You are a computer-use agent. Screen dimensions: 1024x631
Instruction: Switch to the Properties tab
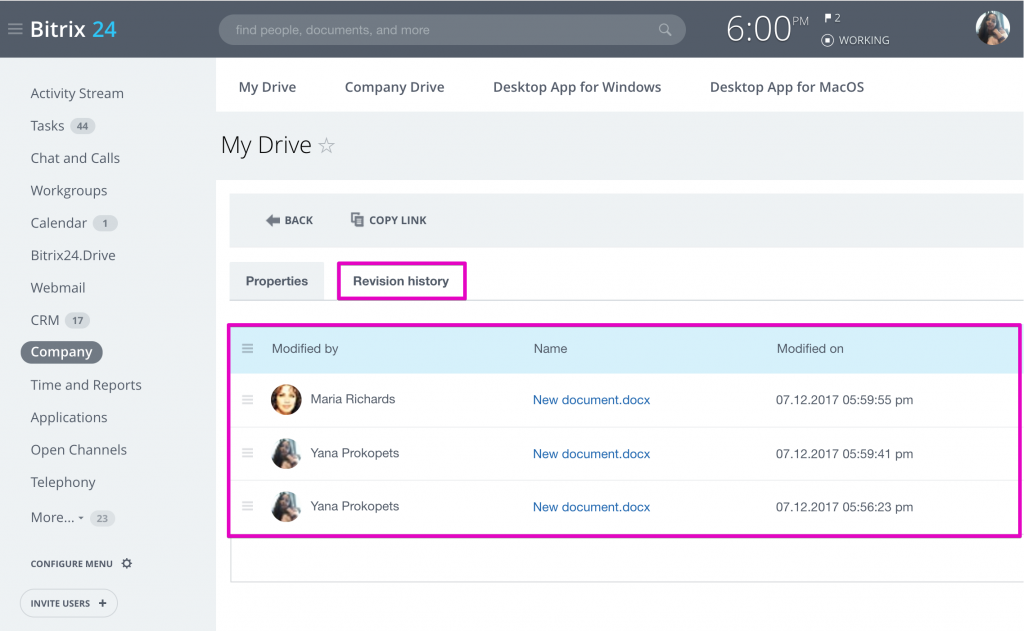(277, 281)
